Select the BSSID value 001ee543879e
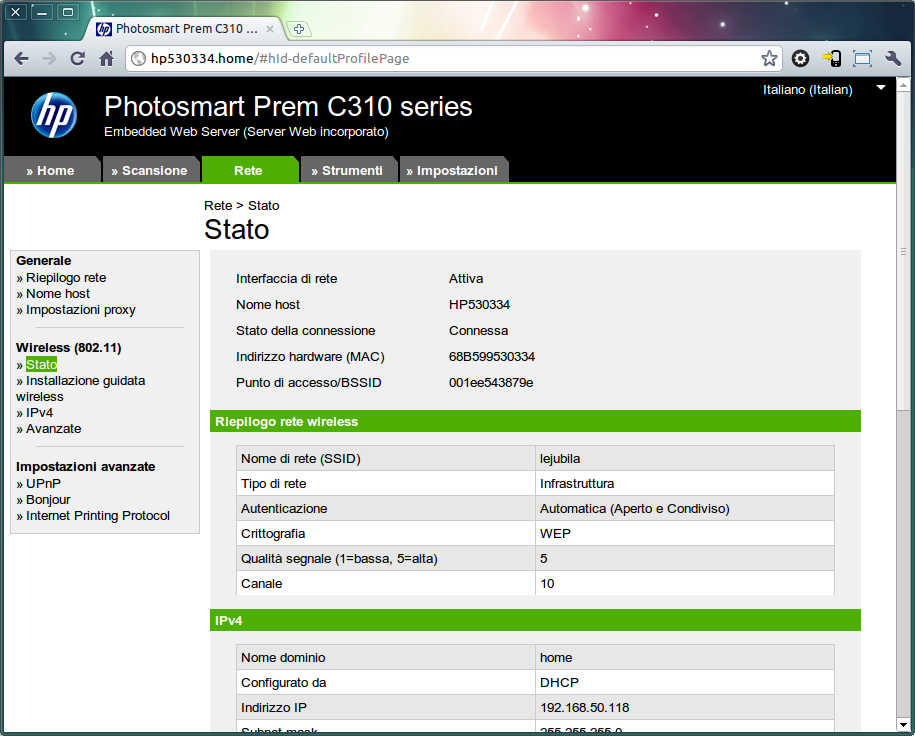 [491, 383]
